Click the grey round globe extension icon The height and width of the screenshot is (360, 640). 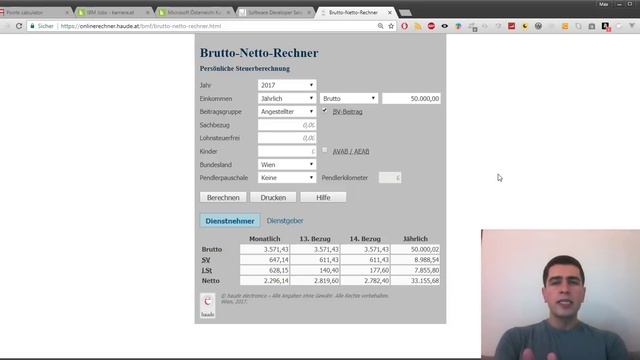coord(538,26)
